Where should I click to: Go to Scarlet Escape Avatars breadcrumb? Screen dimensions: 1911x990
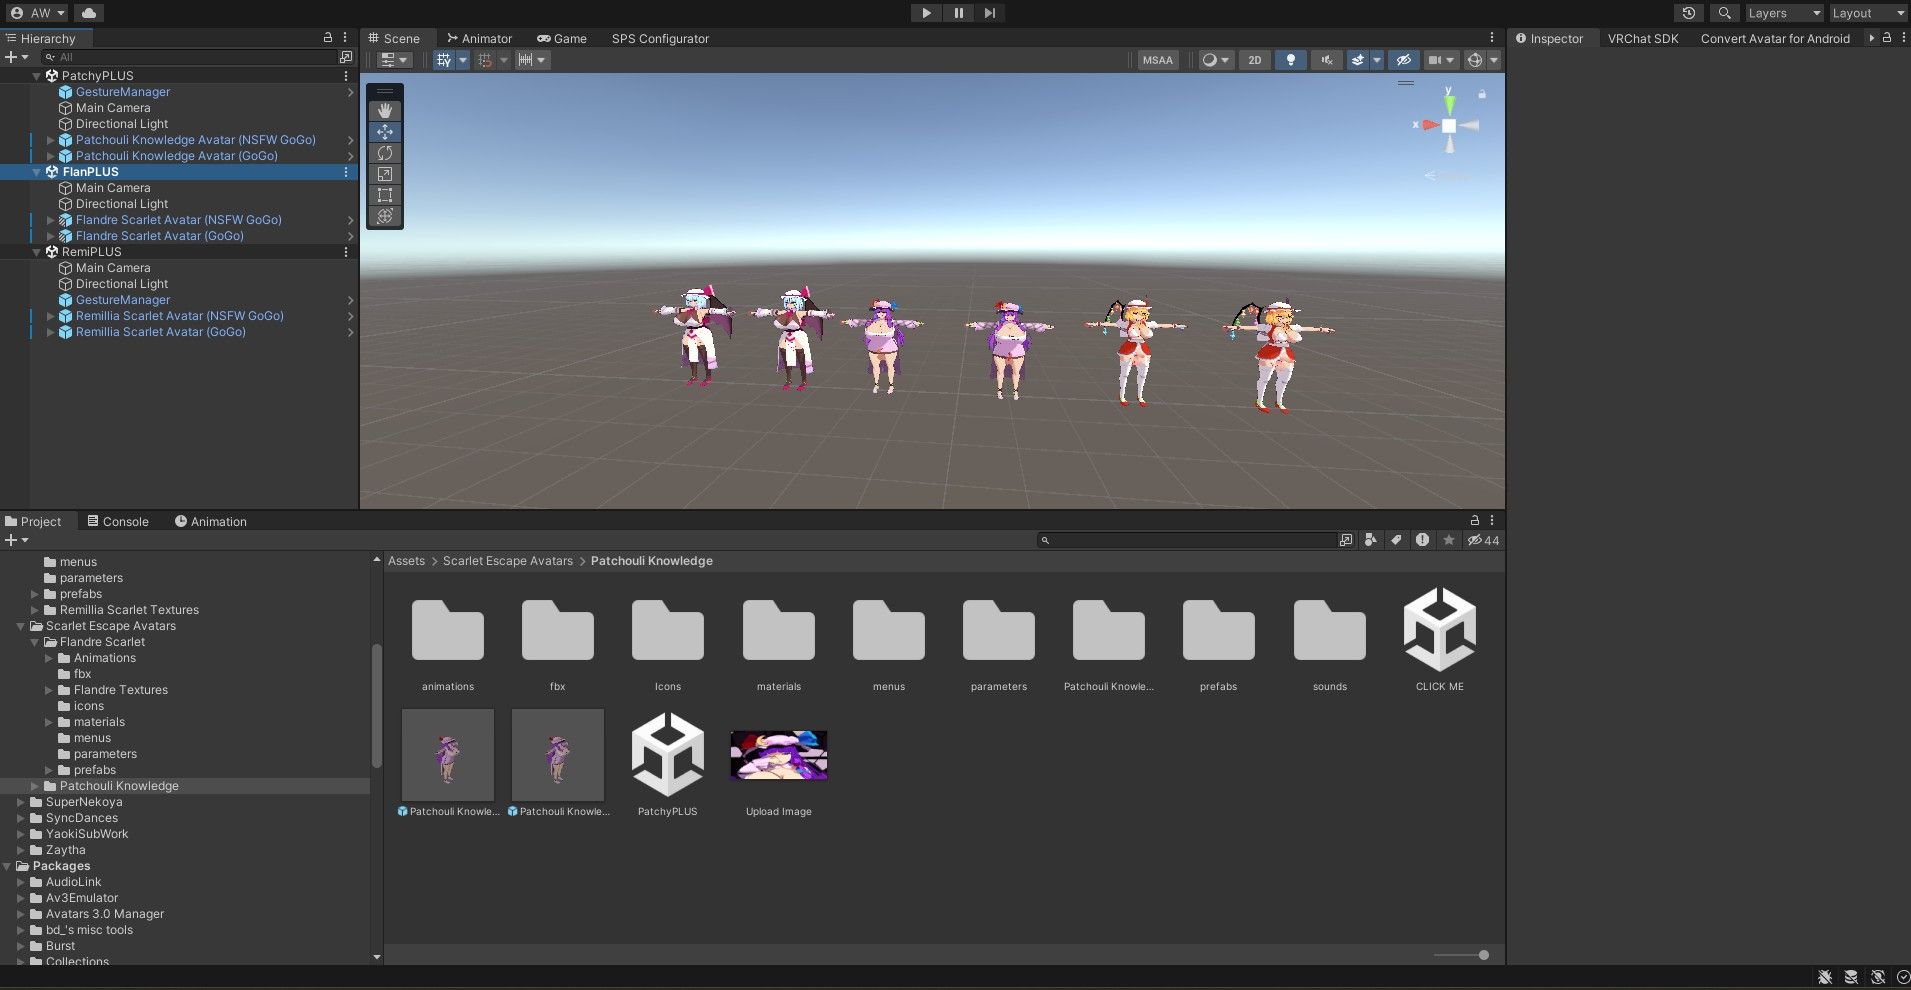pos(508,561)
